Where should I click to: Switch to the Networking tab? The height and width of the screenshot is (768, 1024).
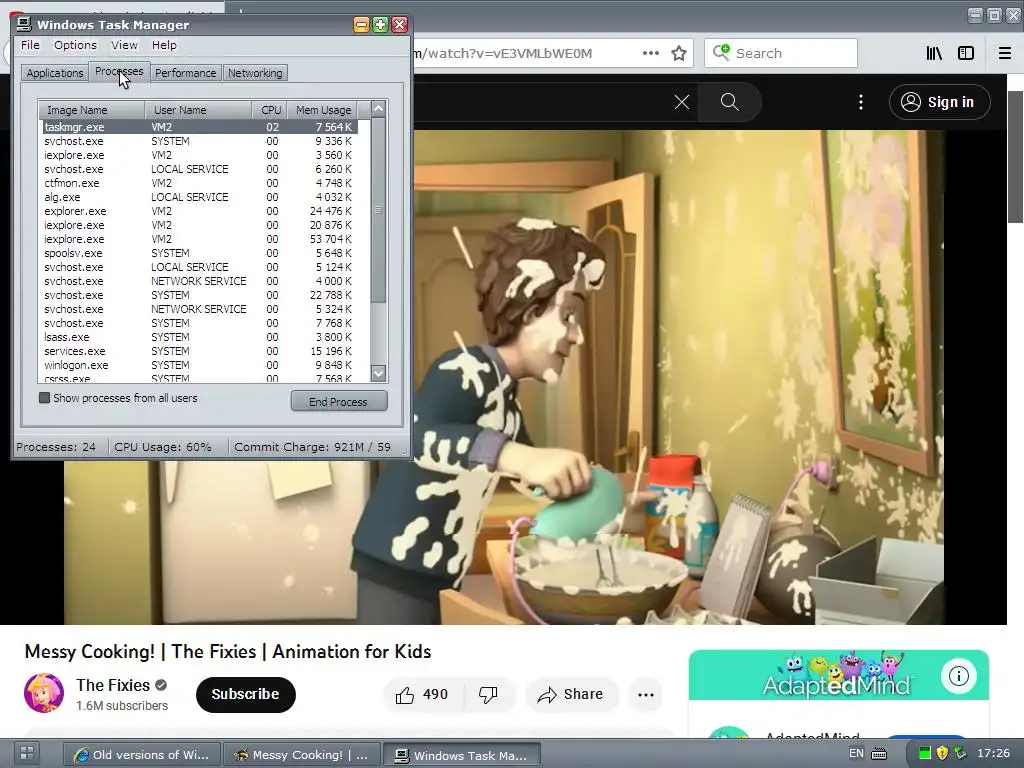255,73
